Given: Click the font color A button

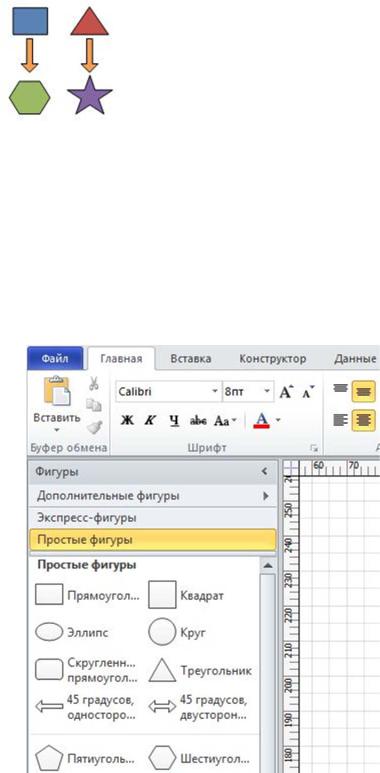Looking at the screenshot, I should pos(262,421).
